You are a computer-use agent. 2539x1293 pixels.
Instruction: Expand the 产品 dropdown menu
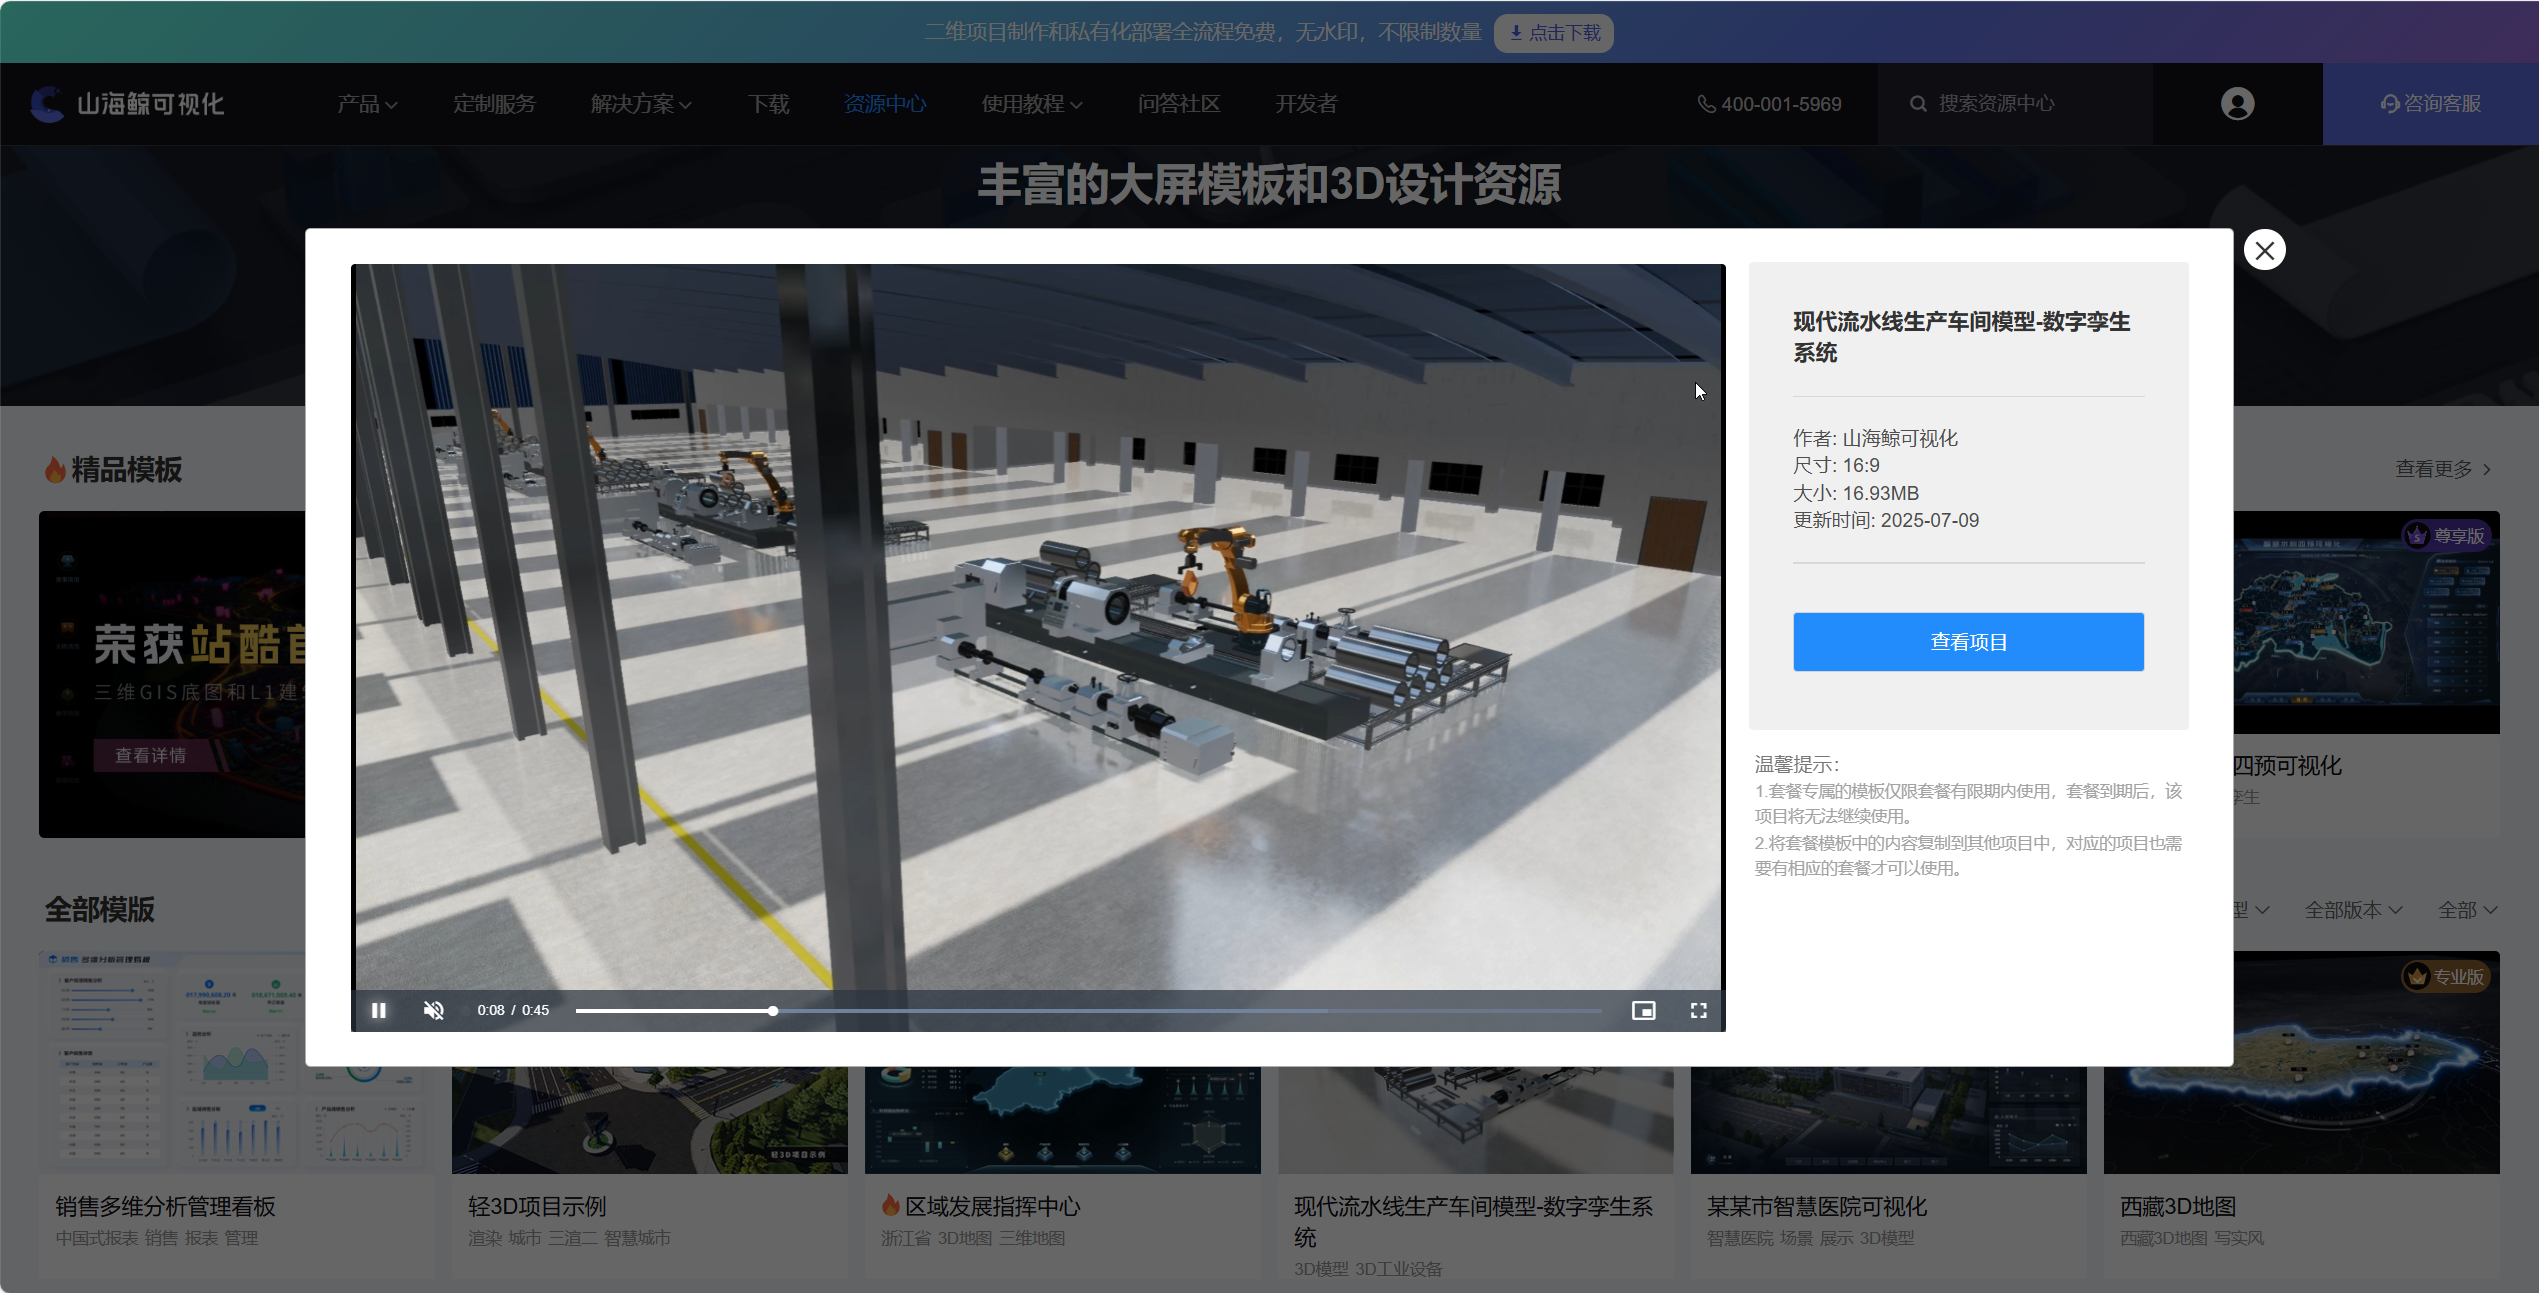pos(367,104)
